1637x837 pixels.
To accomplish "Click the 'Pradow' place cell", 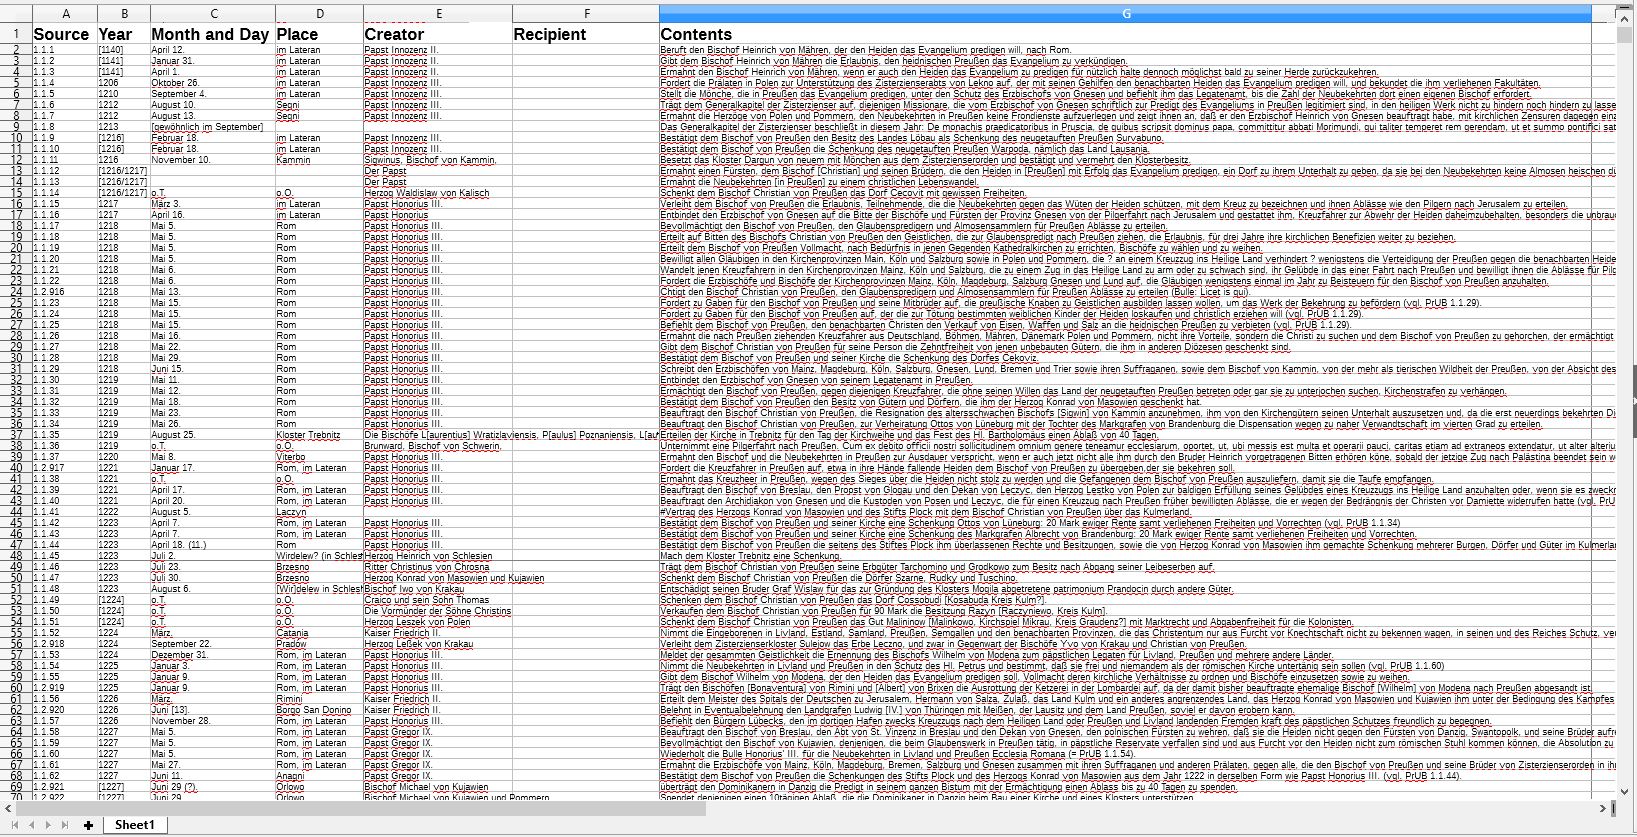I will click(319, 644).
